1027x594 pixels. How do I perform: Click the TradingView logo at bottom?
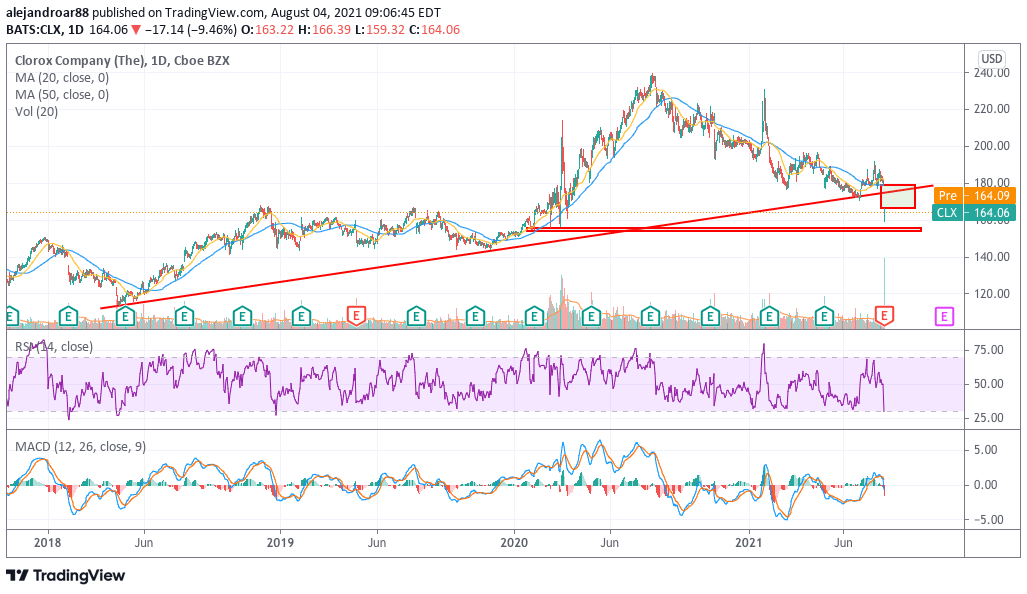pyautogui.click(x=65, y=576)
